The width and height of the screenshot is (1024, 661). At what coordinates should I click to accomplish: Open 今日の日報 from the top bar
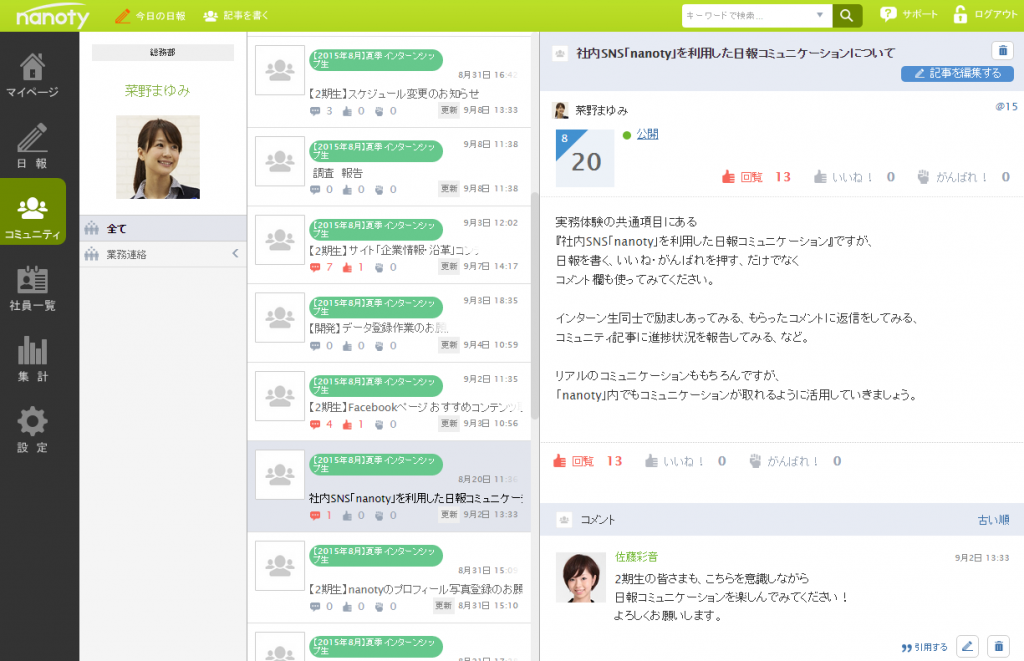(151, 16)
